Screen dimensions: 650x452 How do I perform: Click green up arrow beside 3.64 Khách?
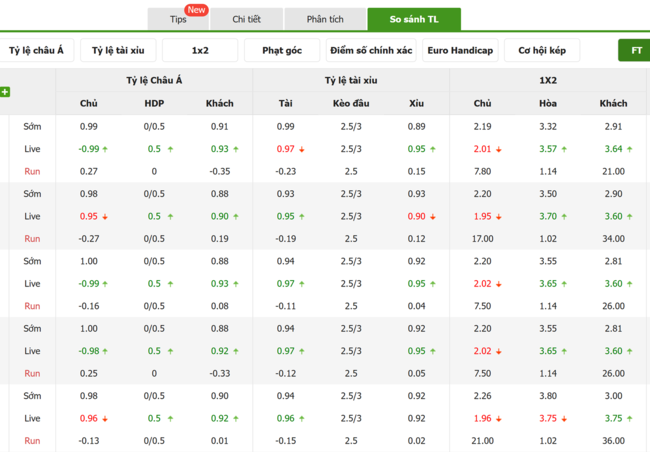coord(630,149)
